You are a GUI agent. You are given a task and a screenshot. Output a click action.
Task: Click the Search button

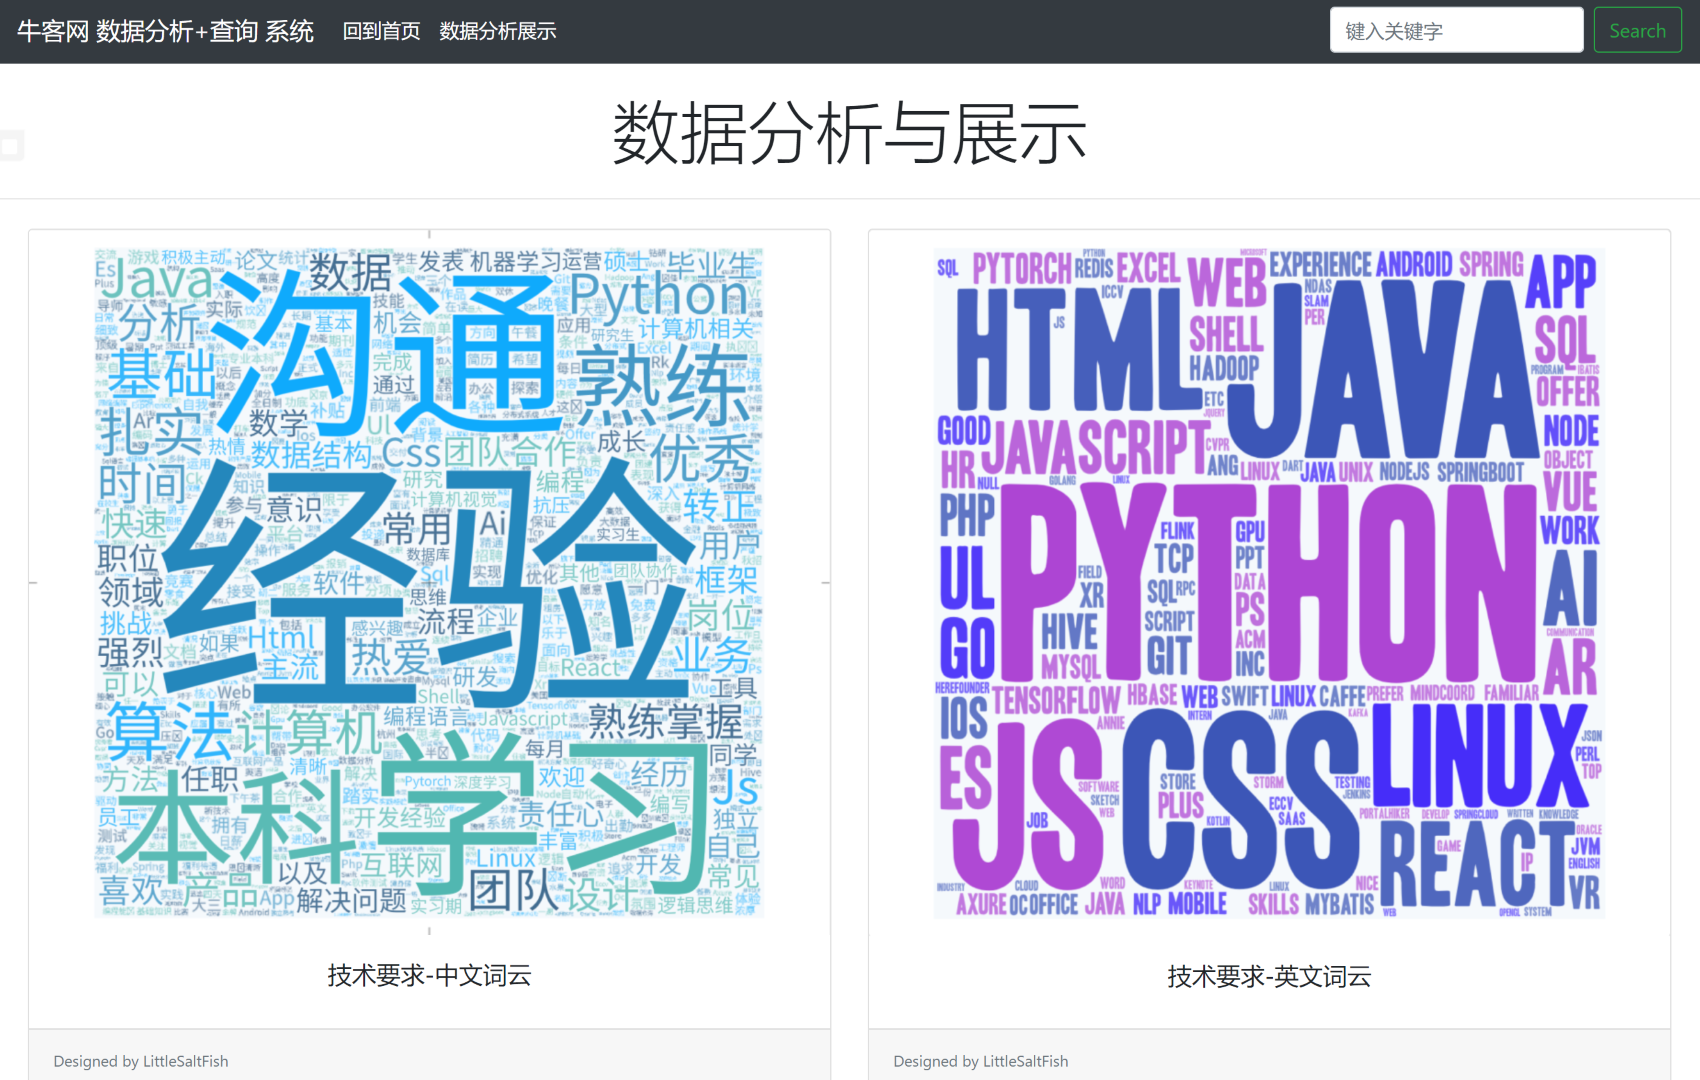pos(1637,30)
